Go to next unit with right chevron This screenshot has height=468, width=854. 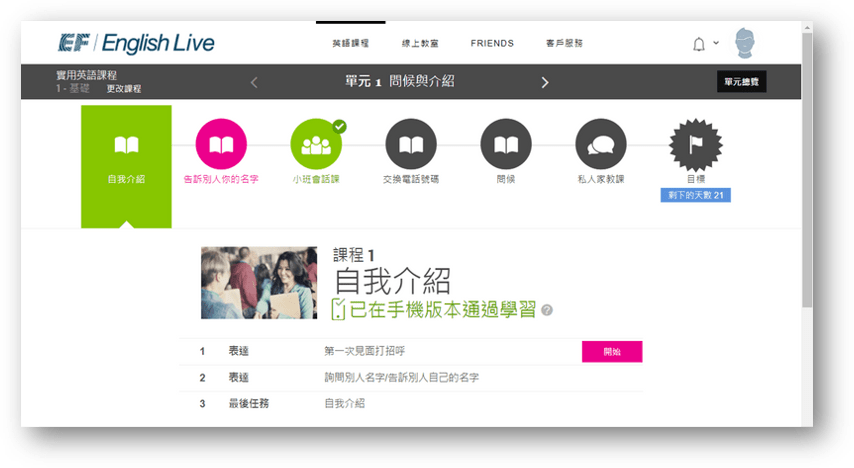[x=545, y=82]
